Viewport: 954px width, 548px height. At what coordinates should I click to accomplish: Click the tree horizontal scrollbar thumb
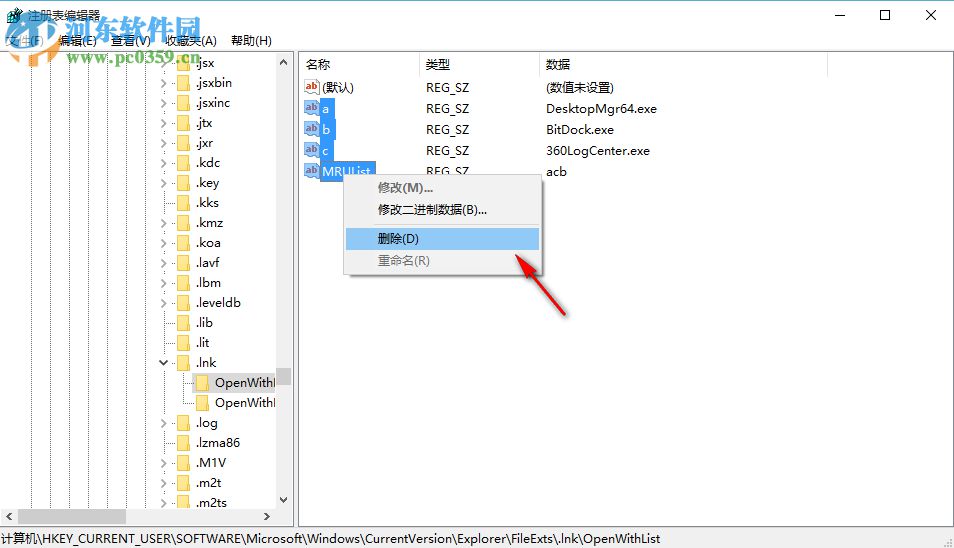click(x=72, y=516)
